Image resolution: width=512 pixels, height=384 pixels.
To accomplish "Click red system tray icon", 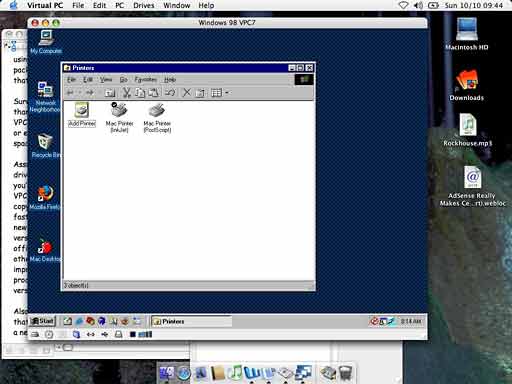I will (x=374, y=321).
